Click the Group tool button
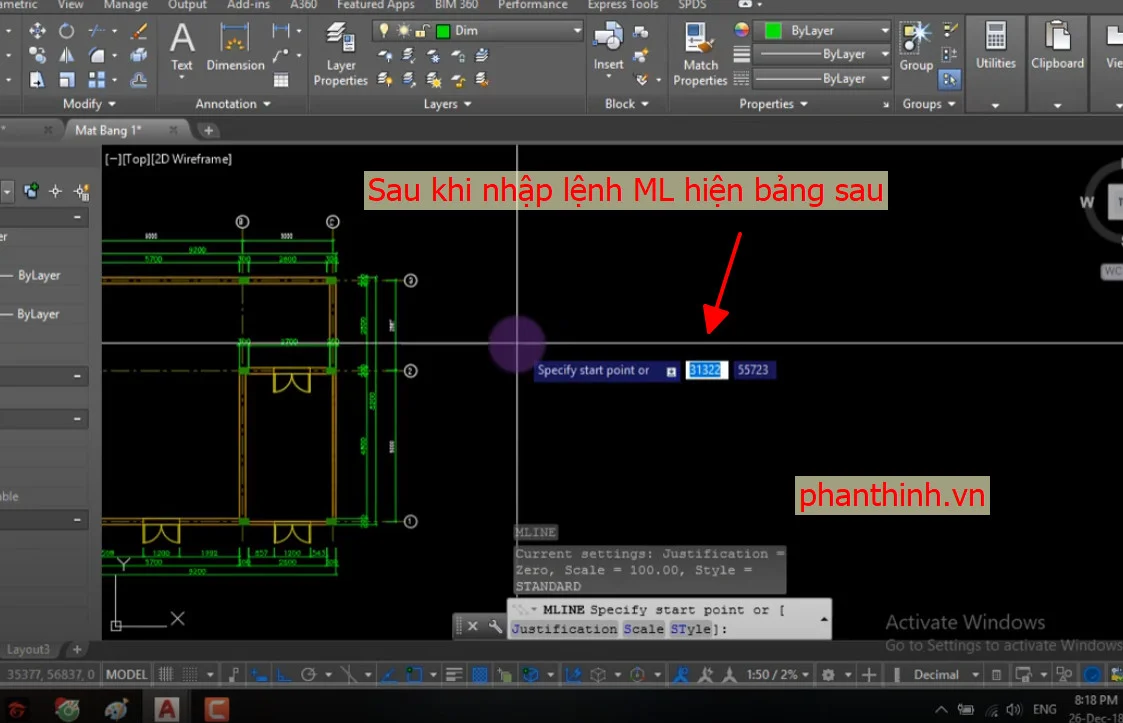 [x=916, y=47]
